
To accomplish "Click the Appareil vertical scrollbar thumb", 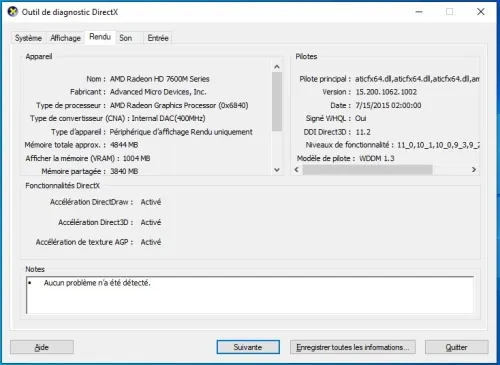I will [277, 102].
